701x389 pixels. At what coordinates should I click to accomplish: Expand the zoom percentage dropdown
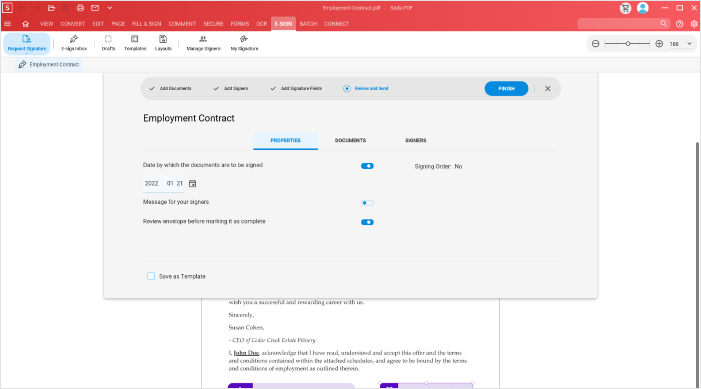tap(689, 44)
